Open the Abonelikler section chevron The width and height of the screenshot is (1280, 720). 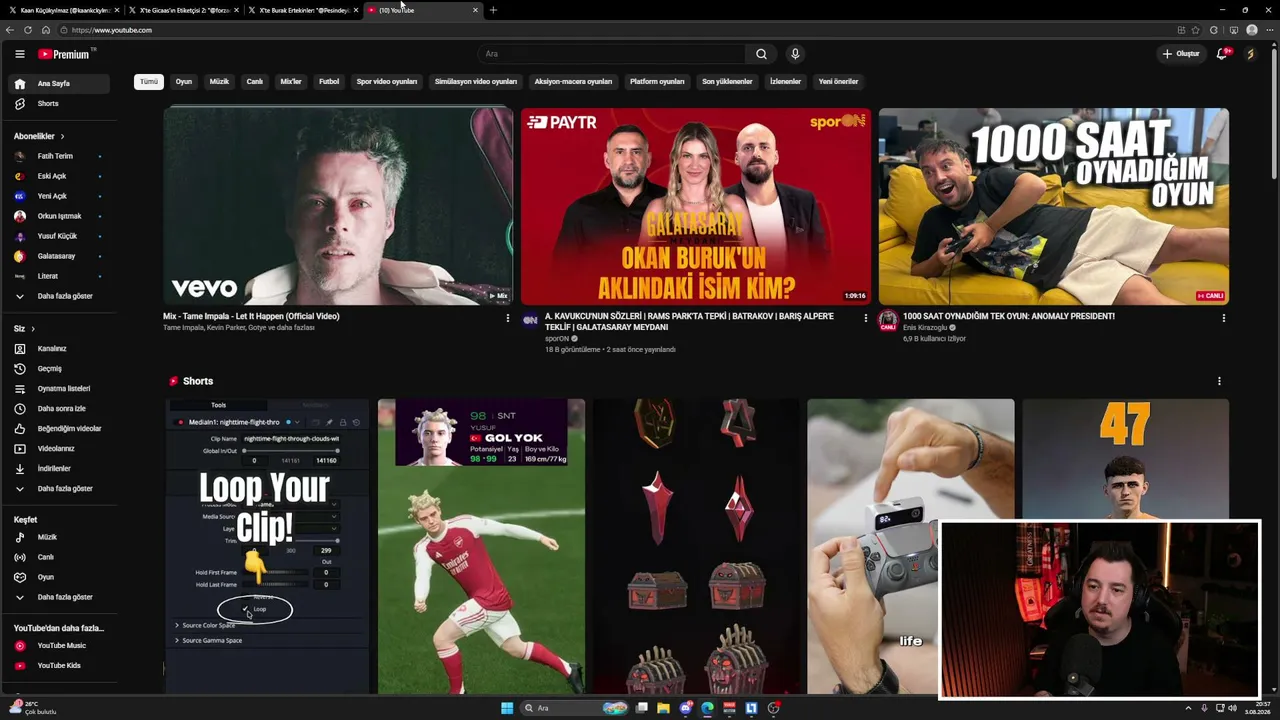(62, 136)
